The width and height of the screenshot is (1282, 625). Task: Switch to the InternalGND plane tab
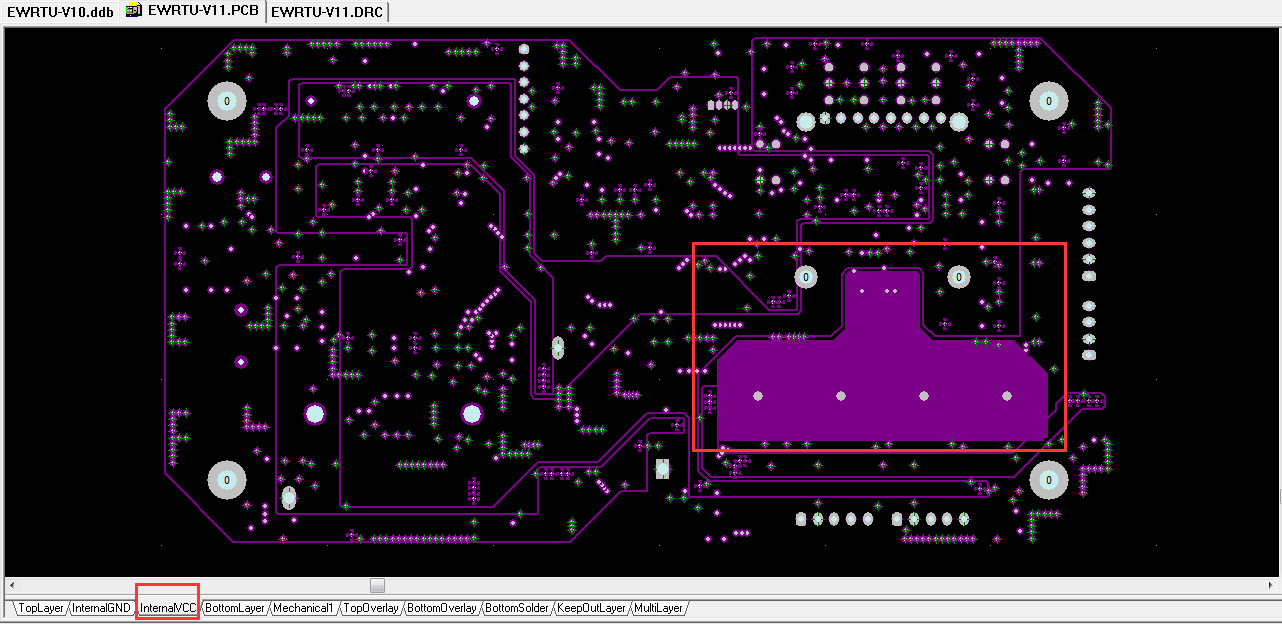(x=102, y=608)
